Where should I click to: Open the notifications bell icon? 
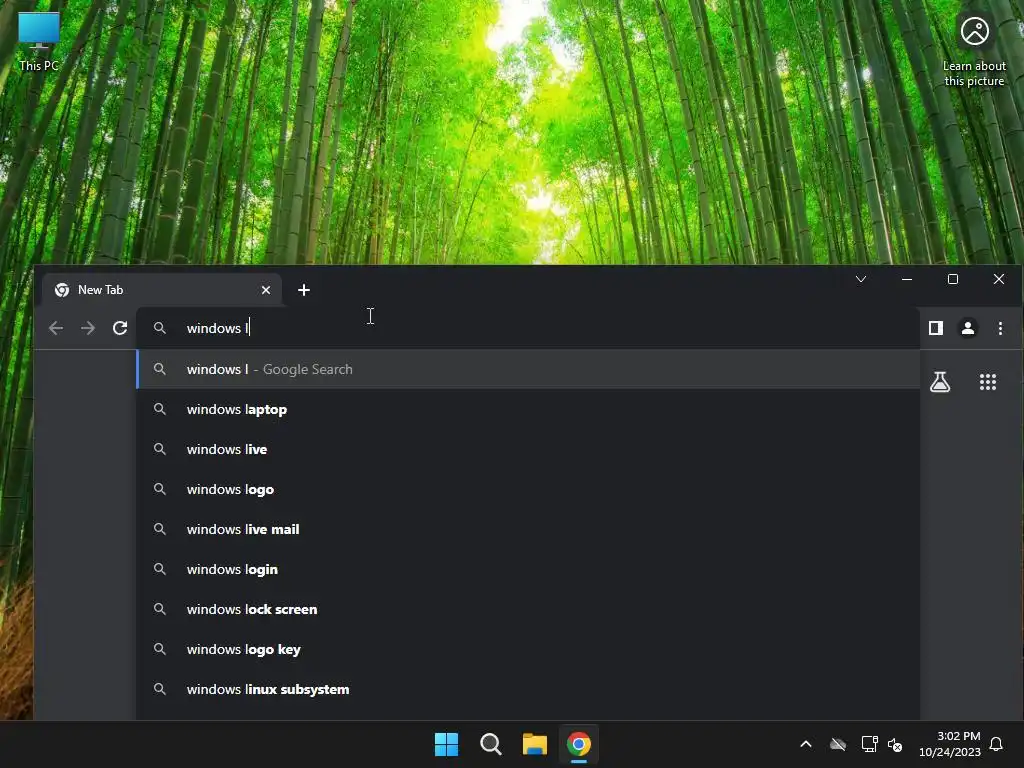(x=996, y=744)
